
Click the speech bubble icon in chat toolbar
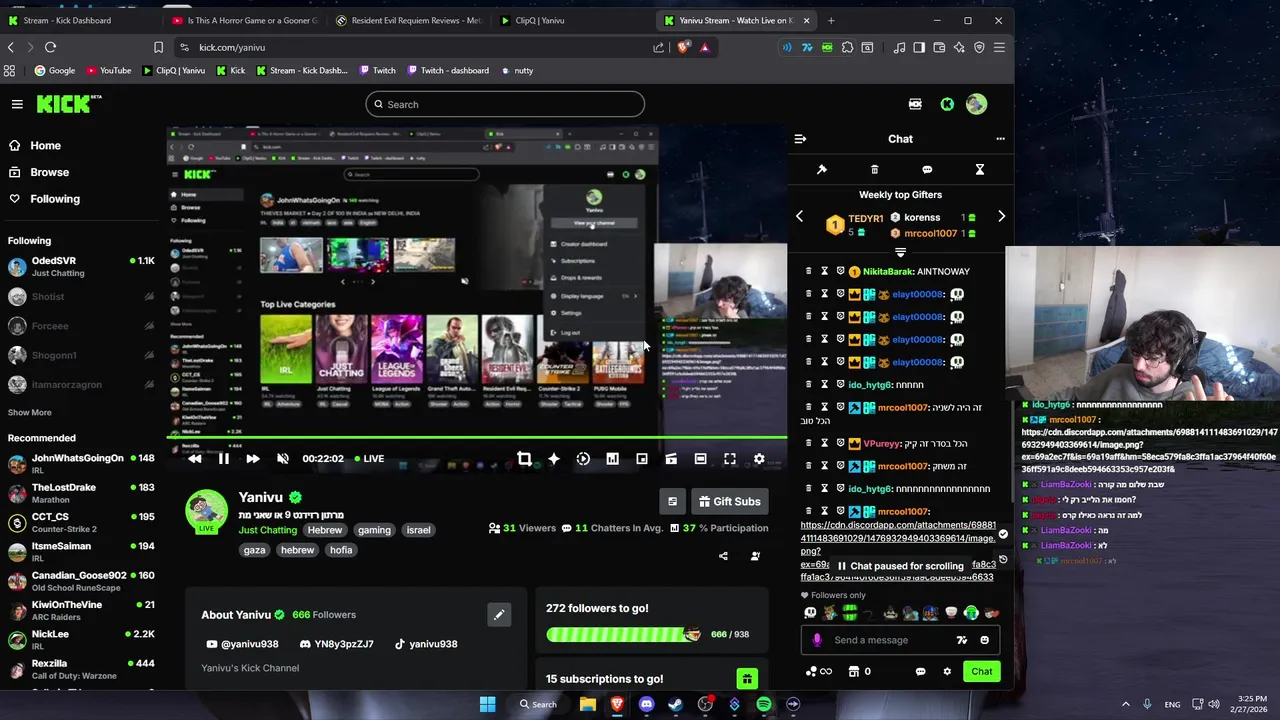(927, 170)
